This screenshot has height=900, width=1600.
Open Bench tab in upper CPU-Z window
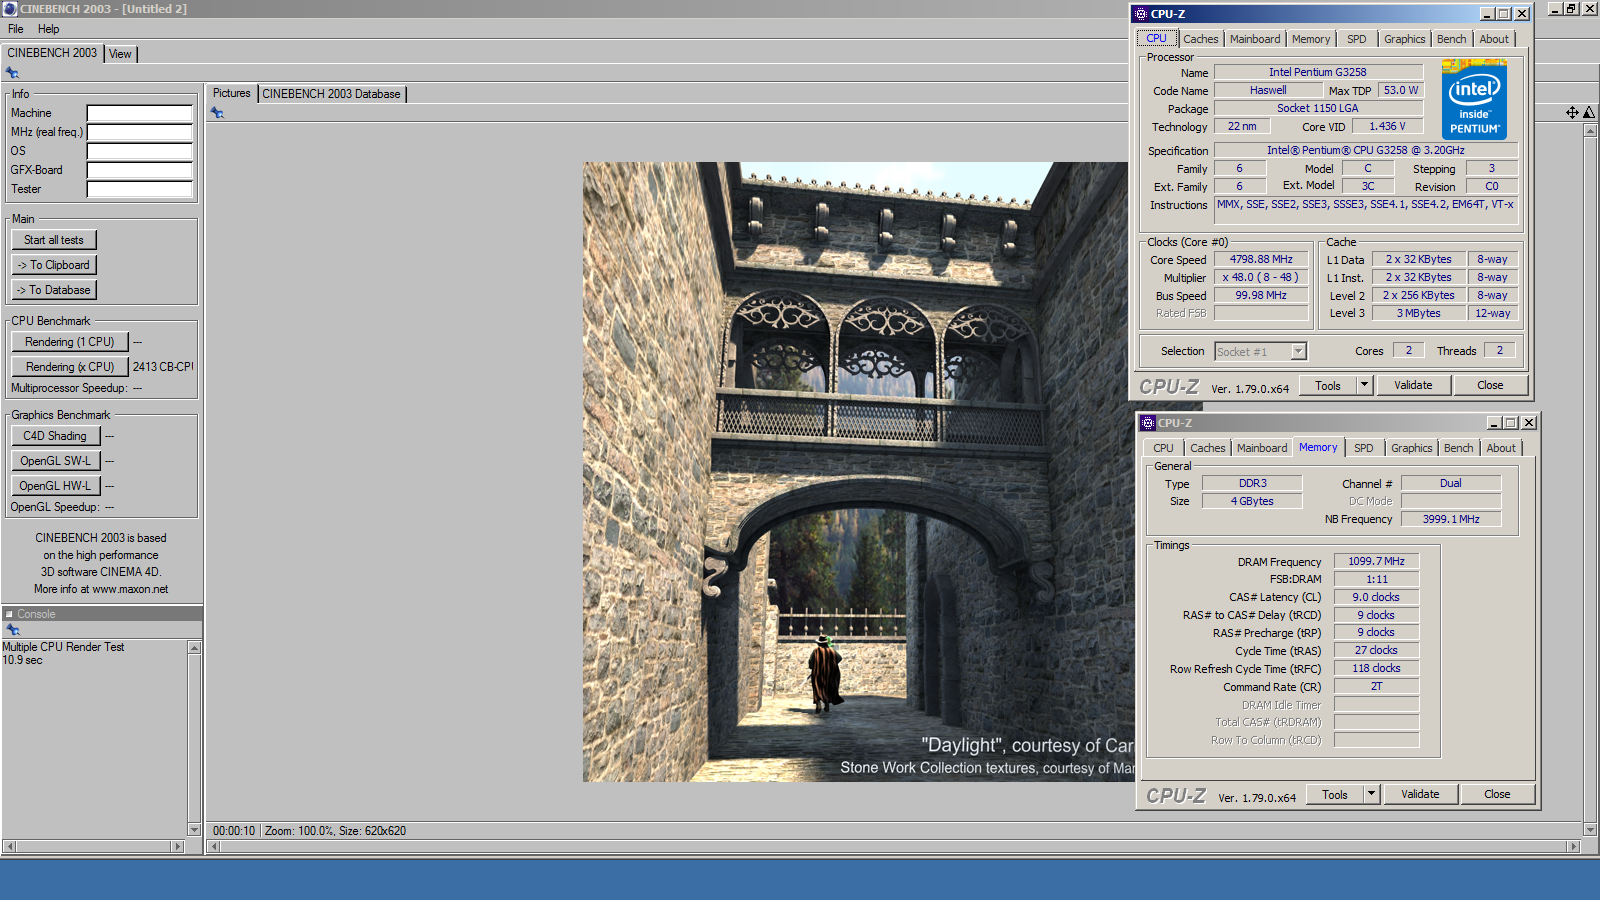pos(1452,39)
